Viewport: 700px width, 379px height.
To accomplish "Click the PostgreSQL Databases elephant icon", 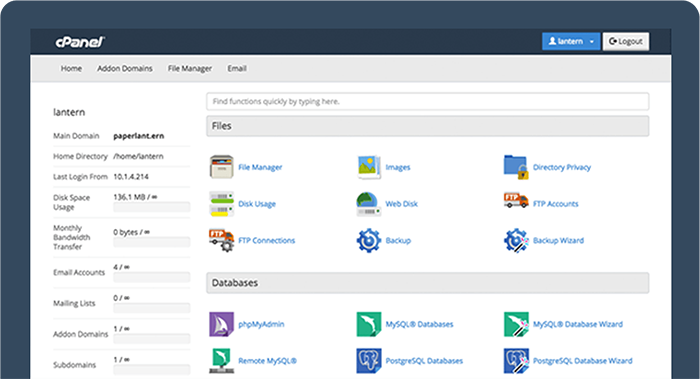I will click(369, 361).
